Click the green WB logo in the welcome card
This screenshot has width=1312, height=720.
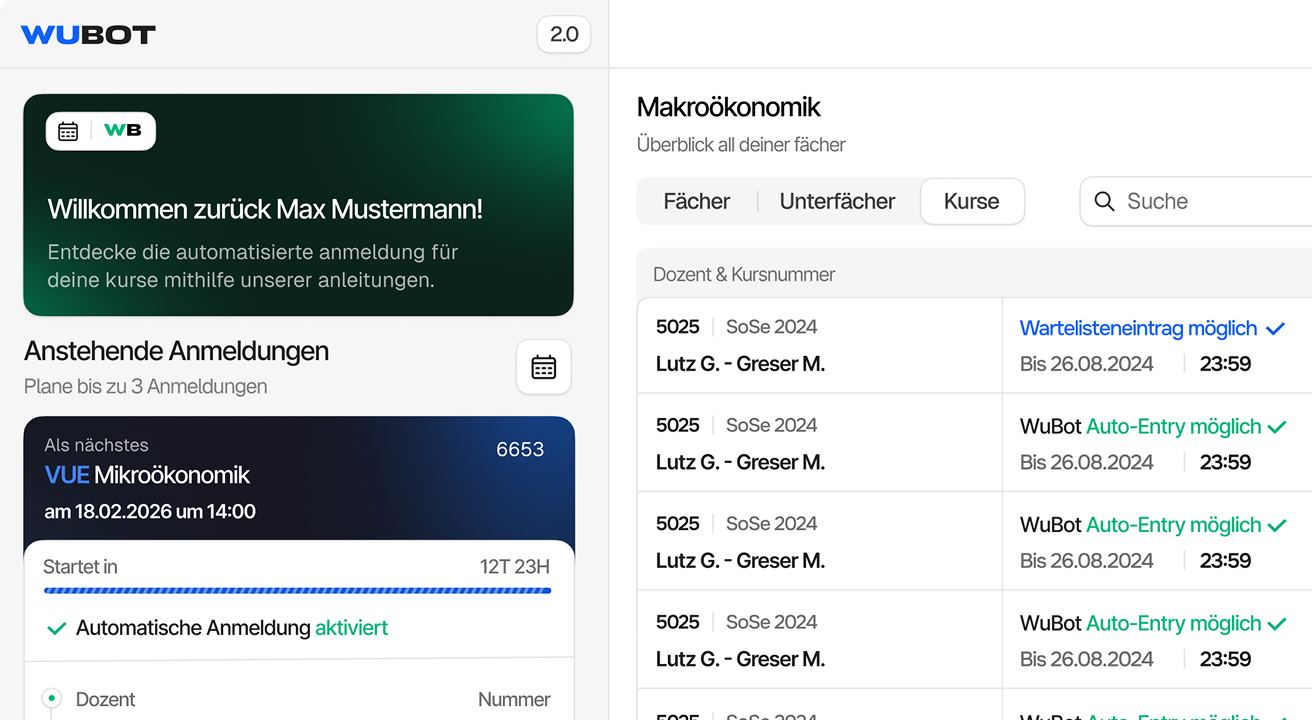(123, 131)
